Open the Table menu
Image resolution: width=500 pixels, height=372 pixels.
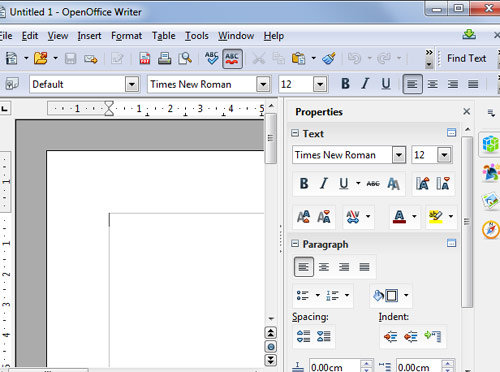click(163, 36)
